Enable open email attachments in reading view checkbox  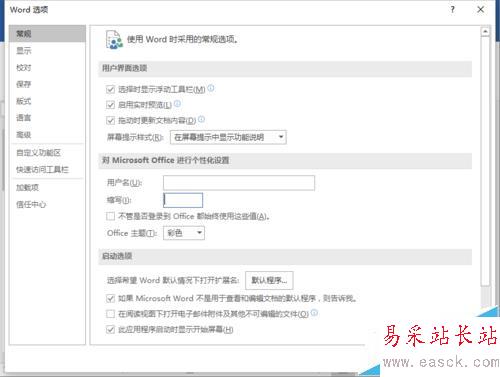coord(110,314)
